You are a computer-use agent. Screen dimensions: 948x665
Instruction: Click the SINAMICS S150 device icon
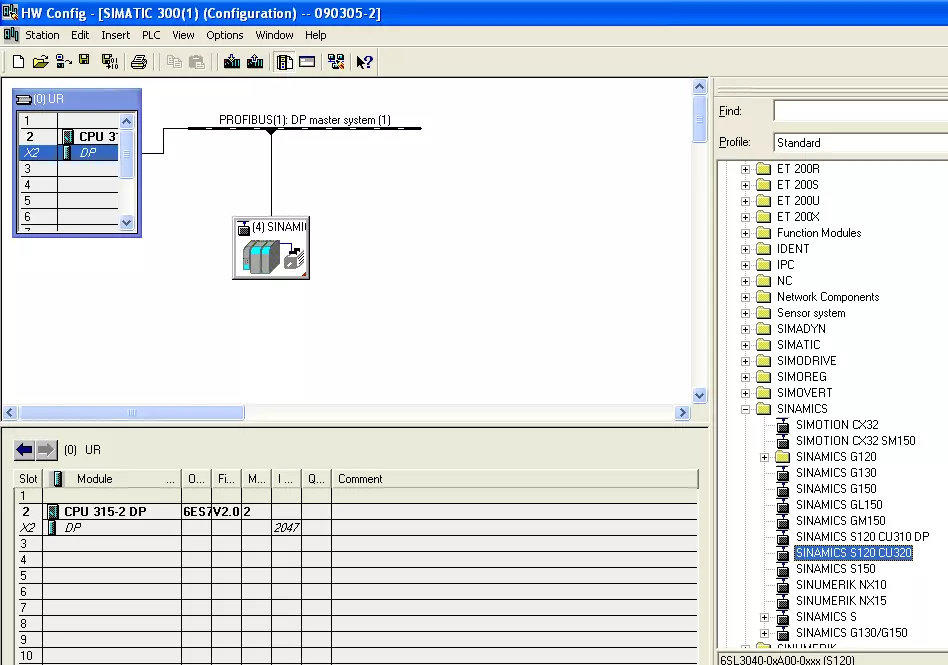[x=783, y=569]
